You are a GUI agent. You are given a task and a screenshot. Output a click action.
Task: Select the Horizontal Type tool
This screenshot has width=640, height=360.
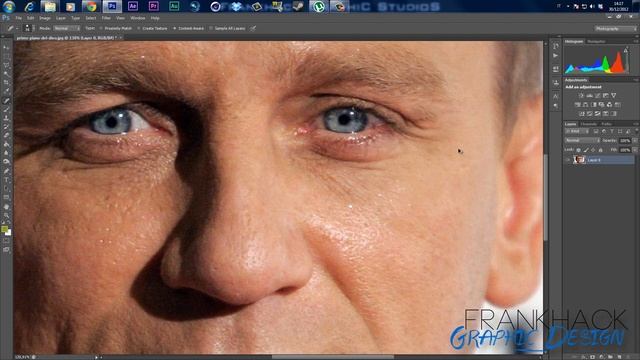click(6, 180)
